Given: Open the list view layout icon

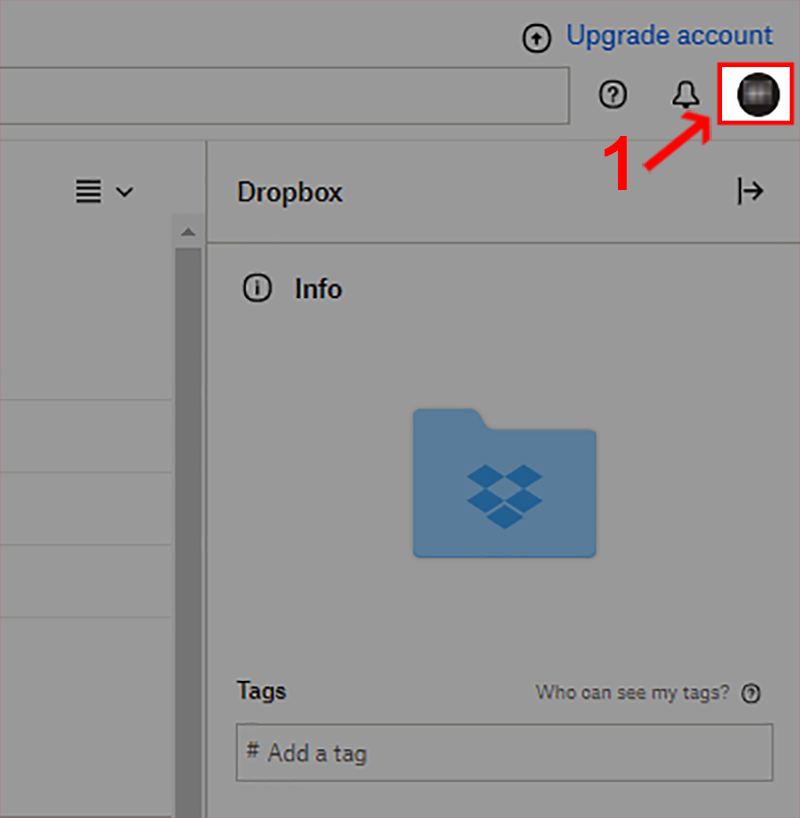Looking at the screenshot, I should pyautogui.click(x=89, y=191).
